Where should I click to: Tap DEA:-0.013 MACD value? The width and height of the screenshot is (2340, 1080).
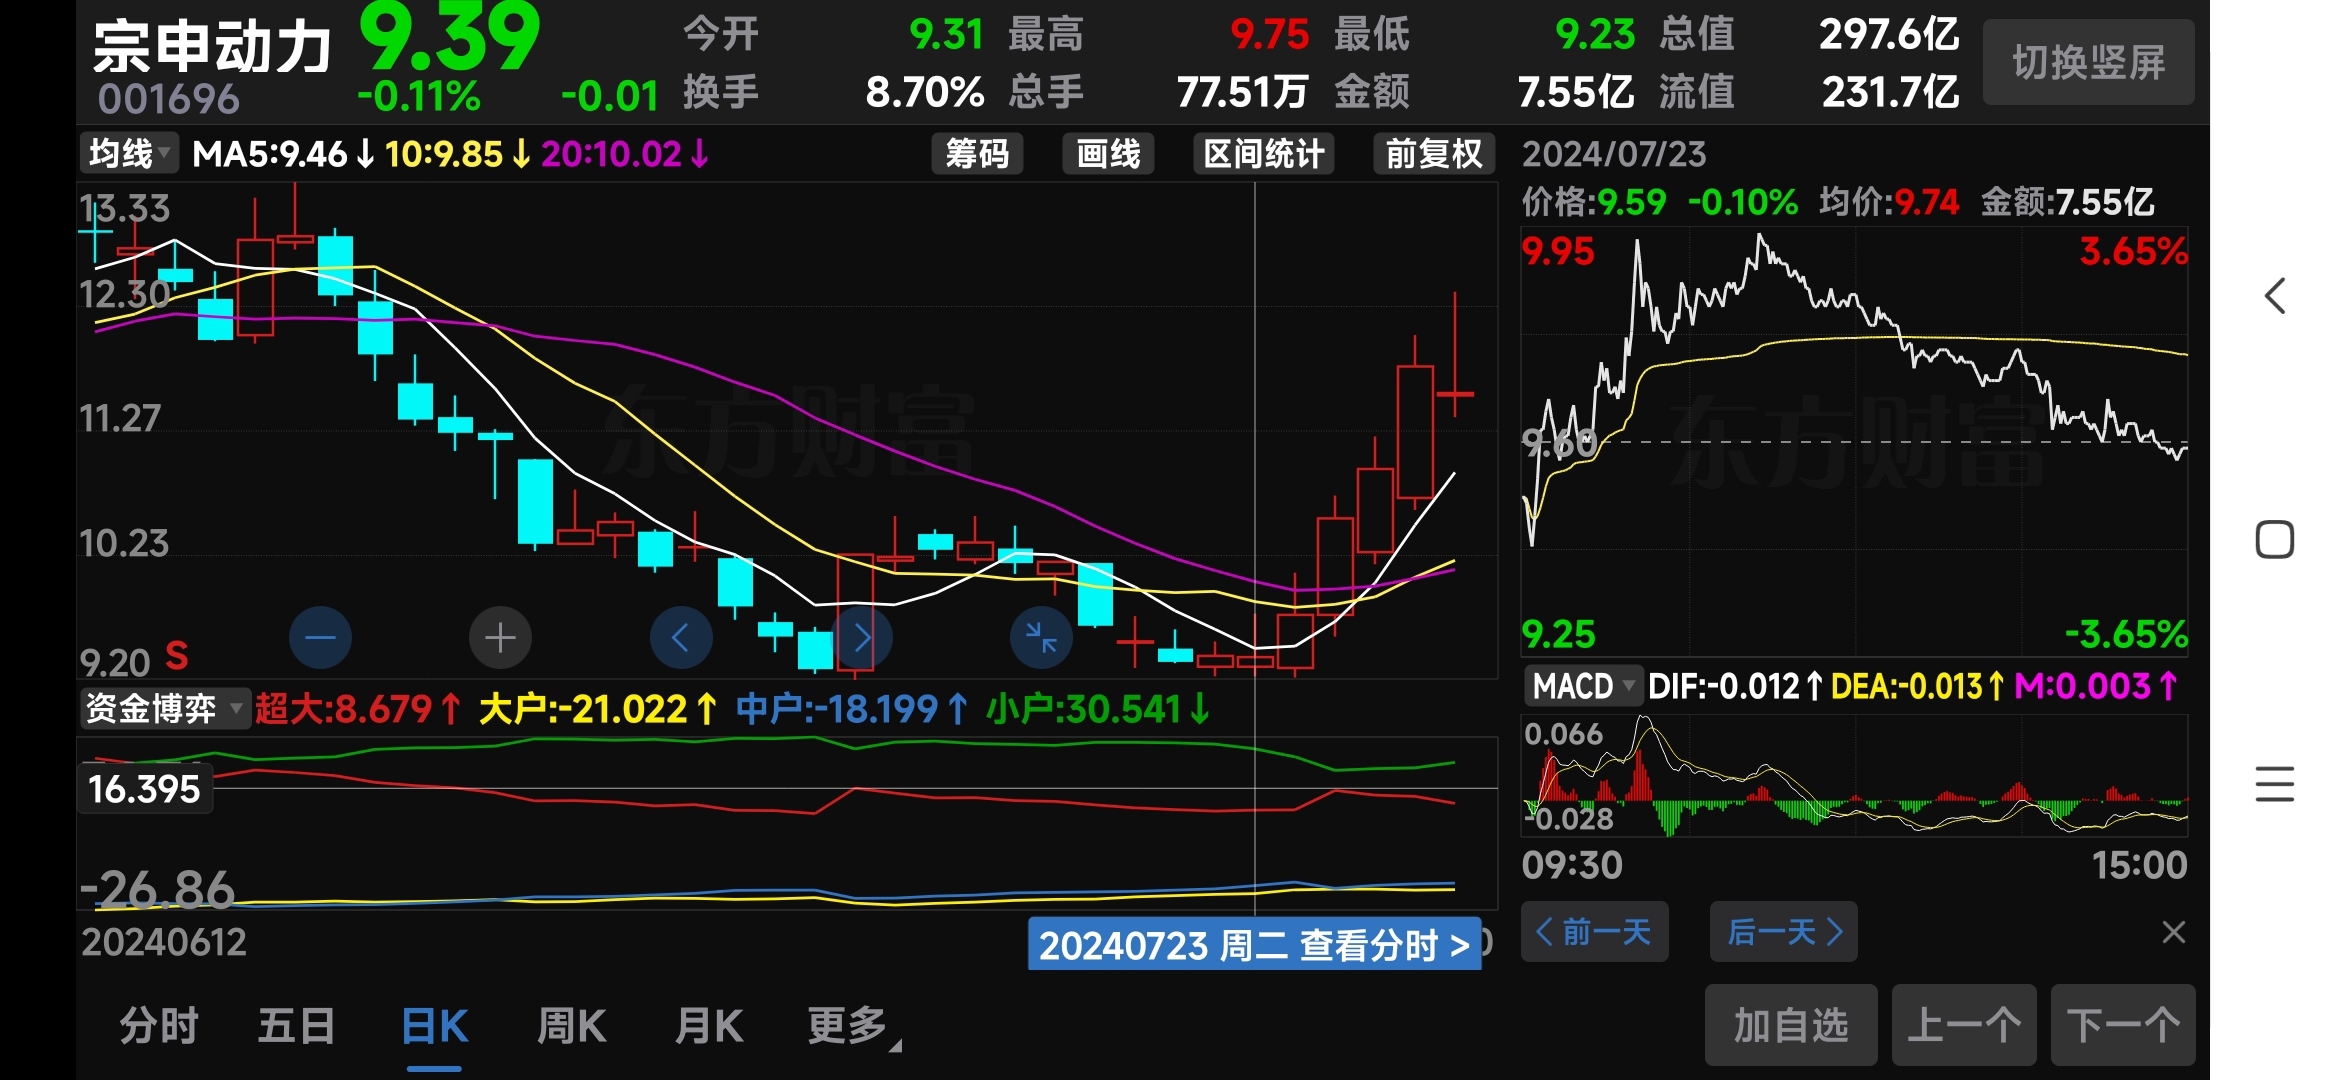[1917, 686]
